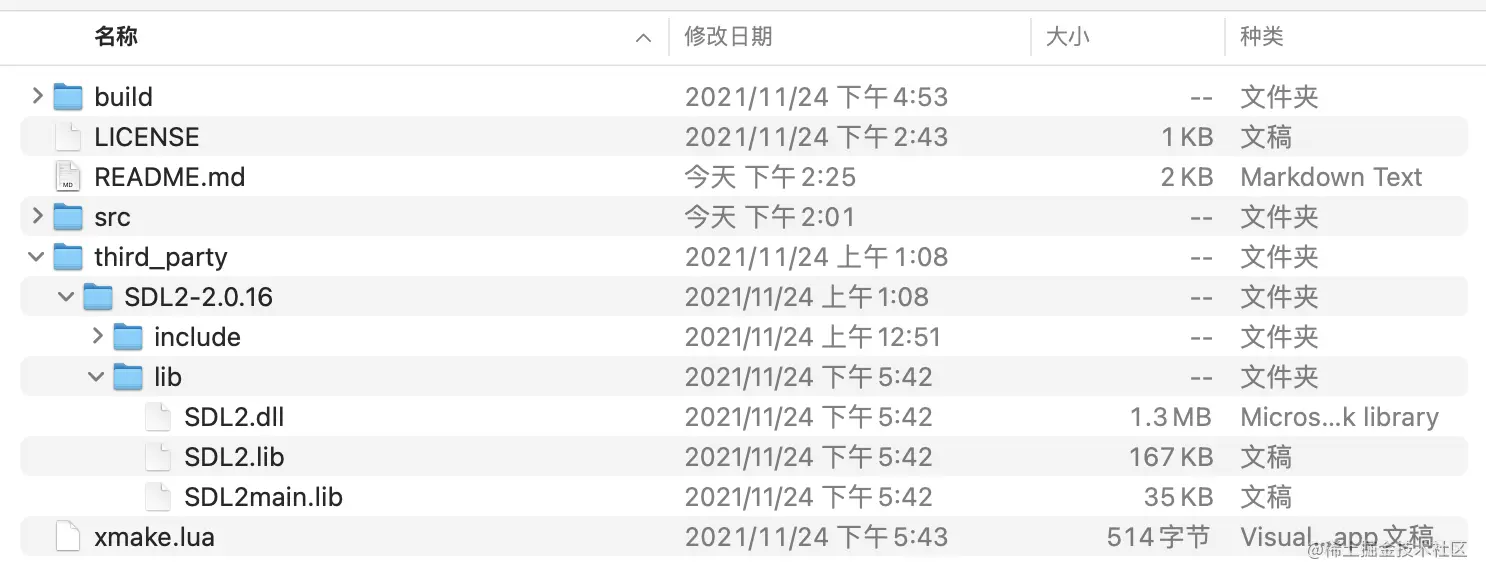Click the third_party folder icon
This screenshot has height=578, width=1486.
tap(68, 257)
